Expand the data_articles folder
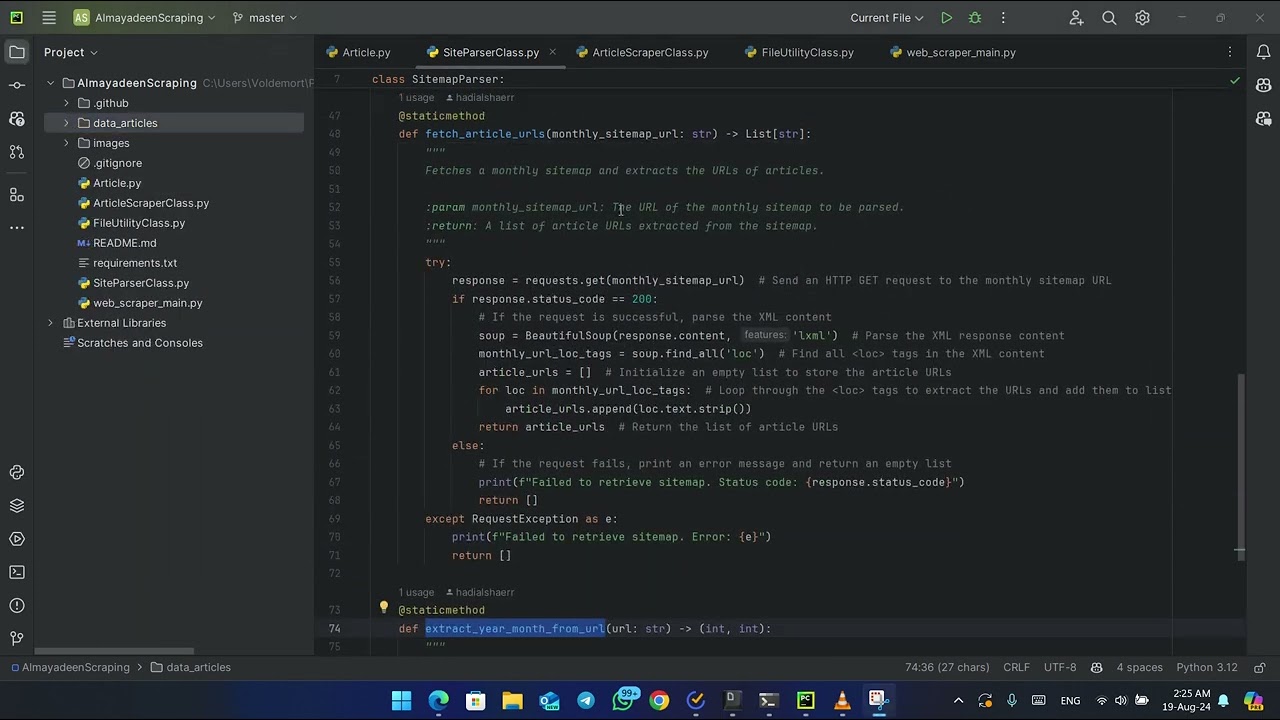 pyautogui.click(x=66, y=123)
